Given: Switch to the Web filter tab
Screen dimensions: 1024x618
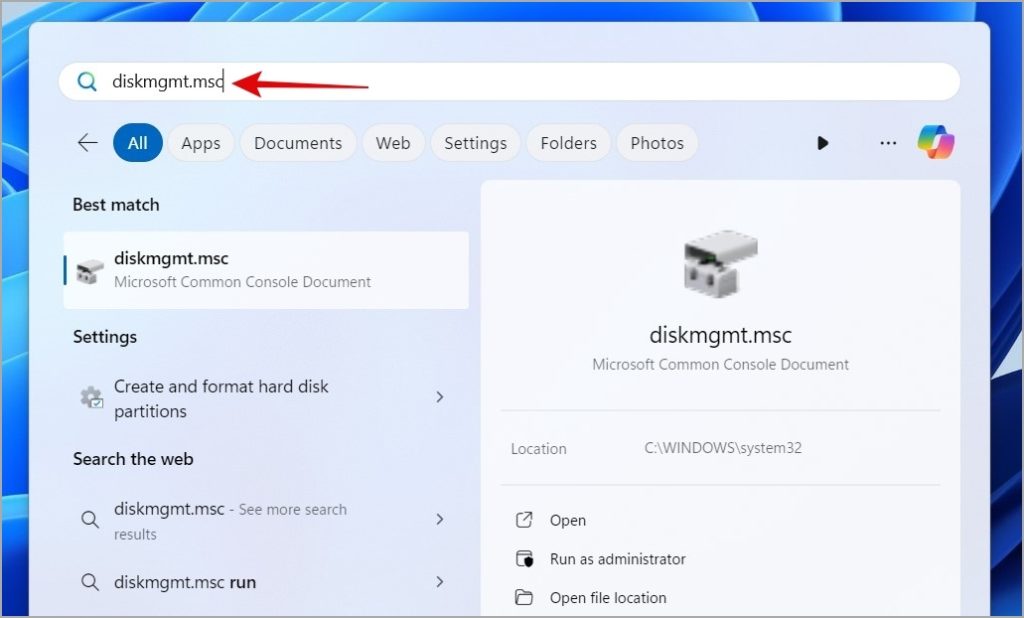Looking at the screenshot, I should pyautogui.click(x=393, y=142).
